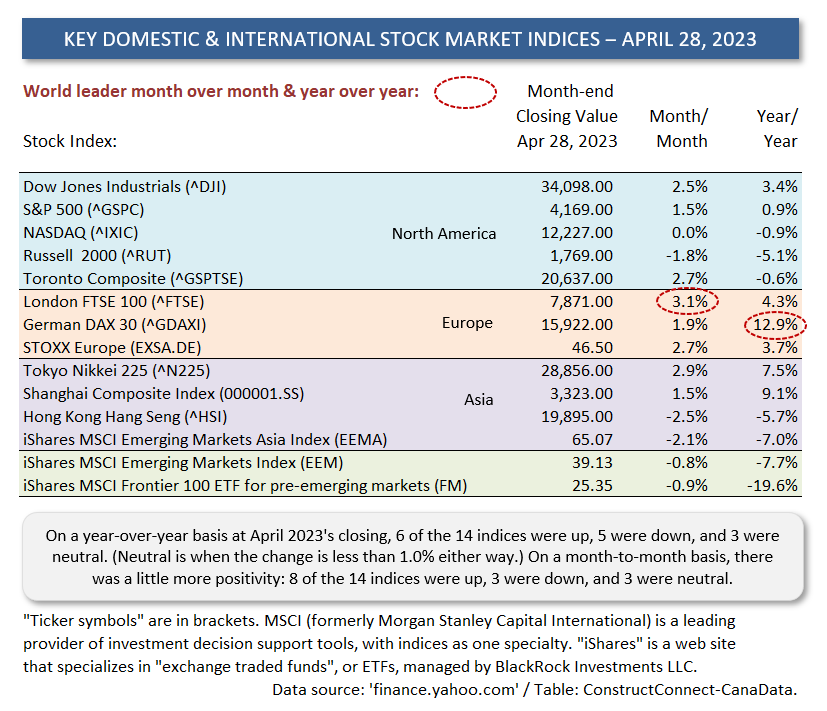This screenshot has width=827, height=711.
Task: Click NASDAQ month change 0.0%
Action: tap(689, 233)
